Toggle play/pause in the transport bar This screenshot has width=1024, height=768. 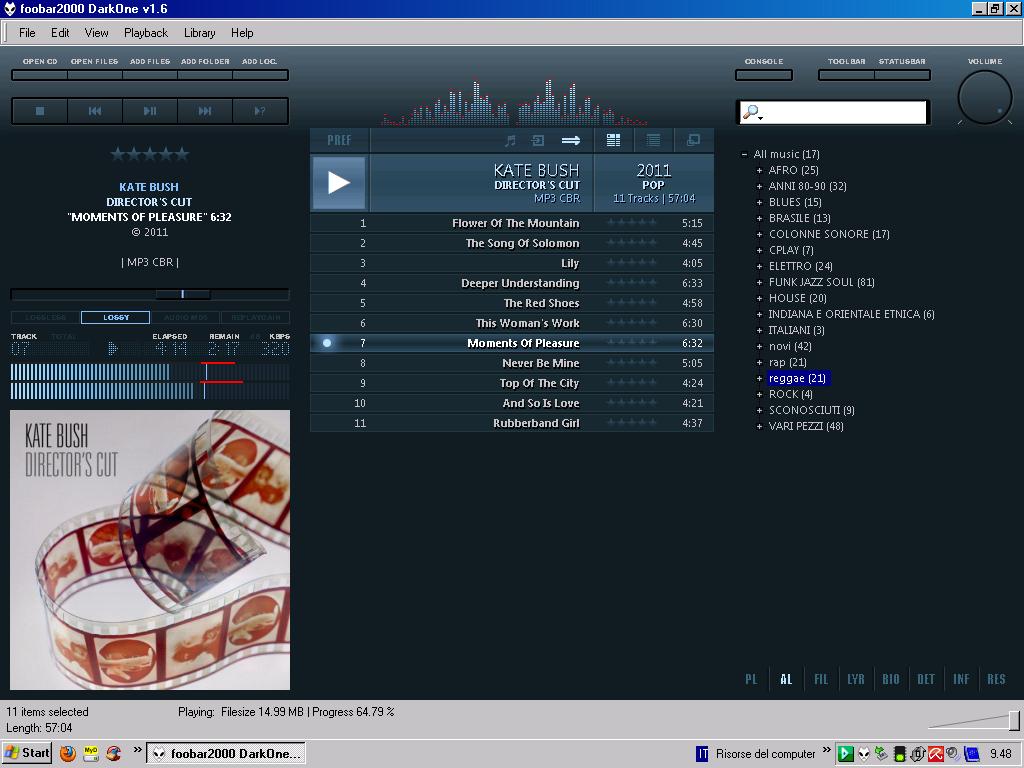click(x=150, y=111)
